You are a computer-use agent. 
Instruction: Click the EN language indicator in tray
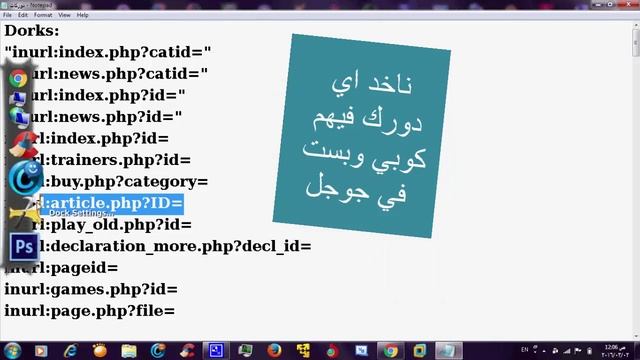pyautogui.click(x=524, y=350)
